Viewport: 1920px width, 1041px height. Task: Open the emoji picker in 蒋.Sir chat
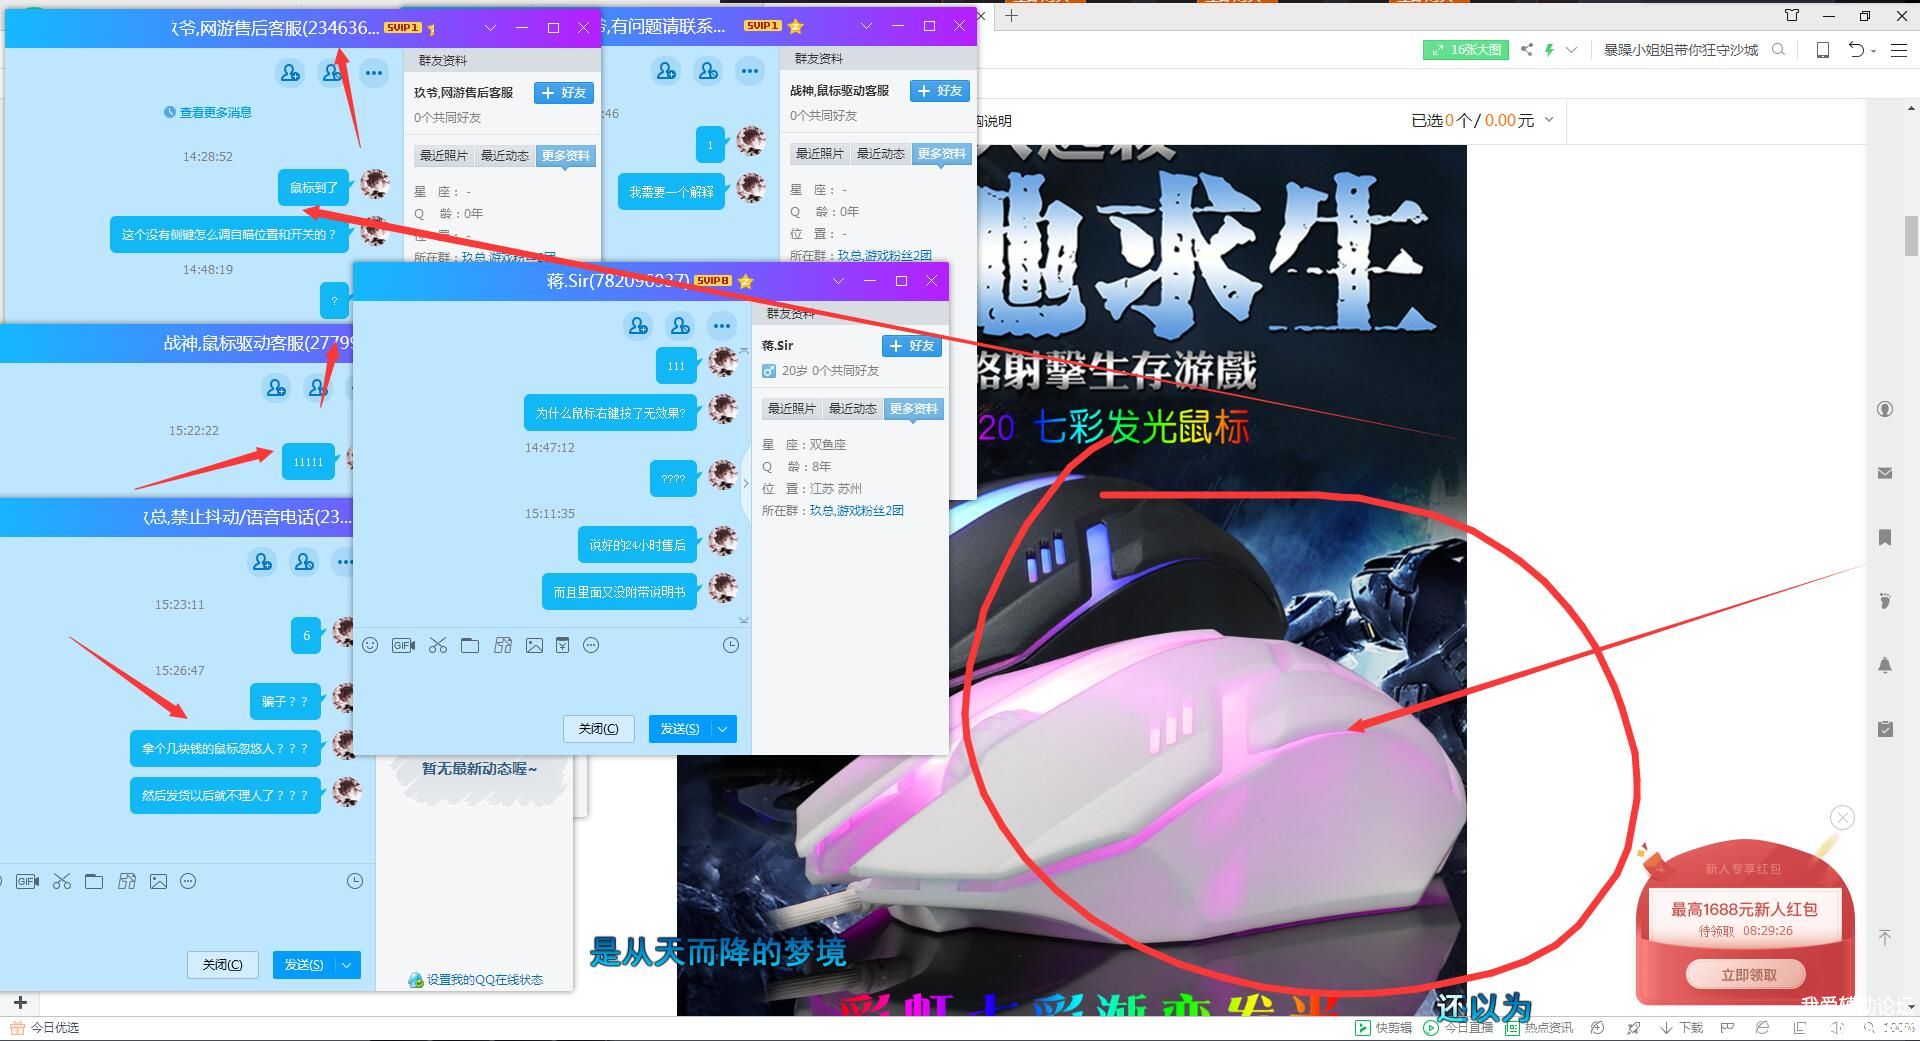pos(370,646)
